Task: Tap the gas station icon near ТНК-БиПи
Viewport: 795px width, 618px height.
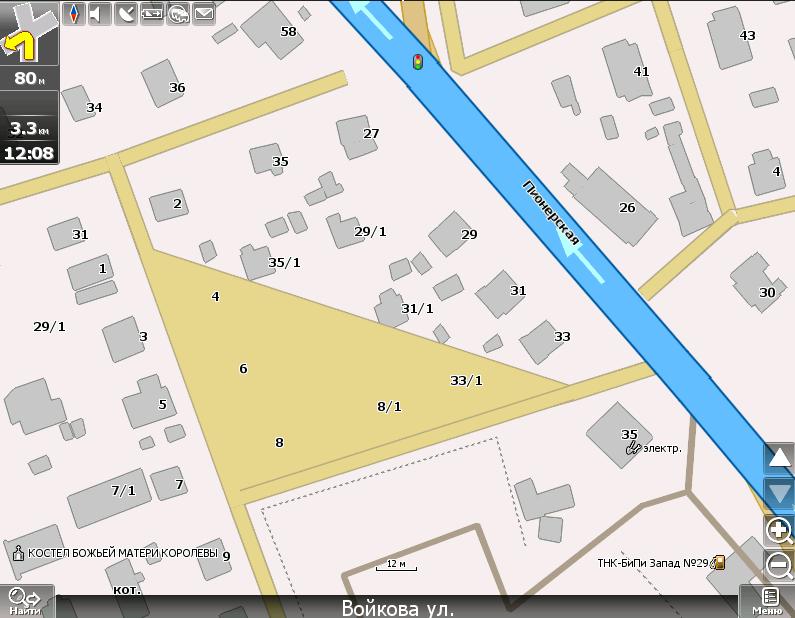Action: [x=718, y=562]
